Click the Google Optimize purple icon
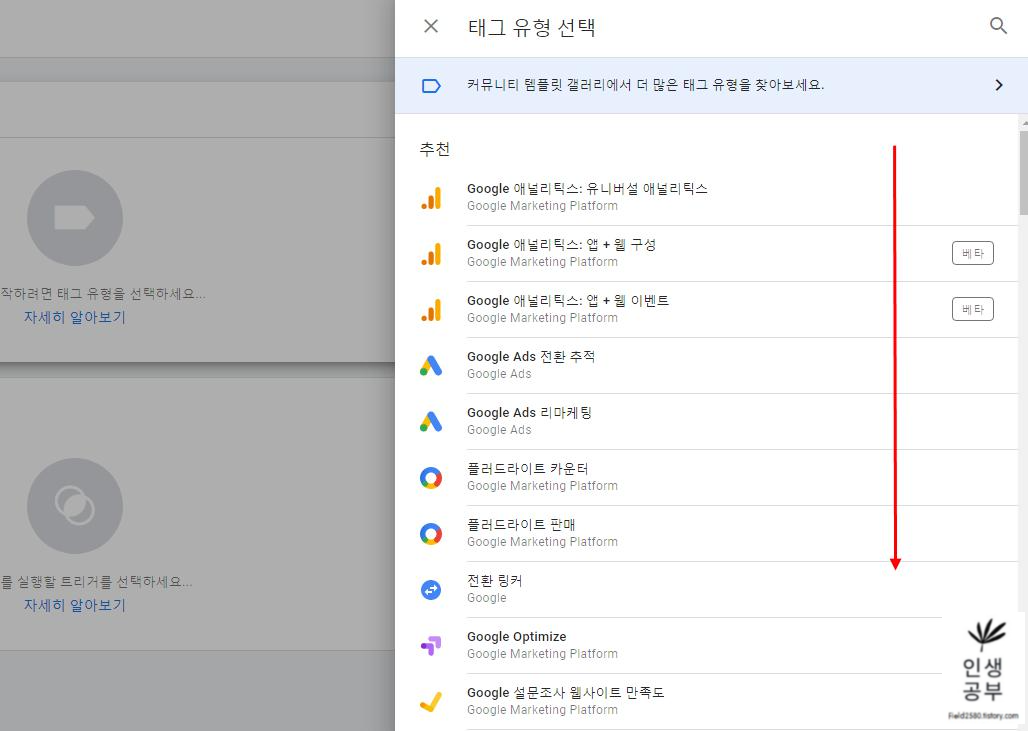This screenshot has width=1028, height=731. point(431,646)
